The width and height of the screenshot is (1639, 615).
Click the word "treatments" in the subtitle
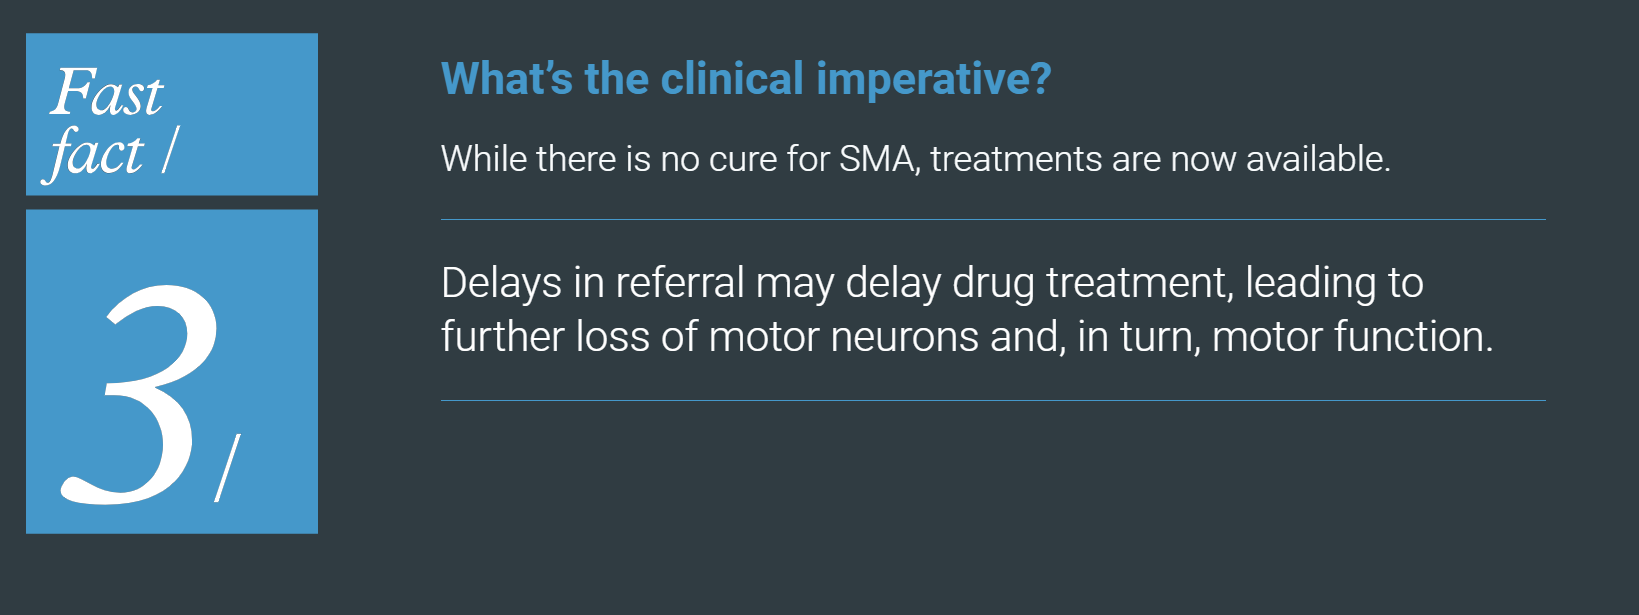pos(1016,159)
